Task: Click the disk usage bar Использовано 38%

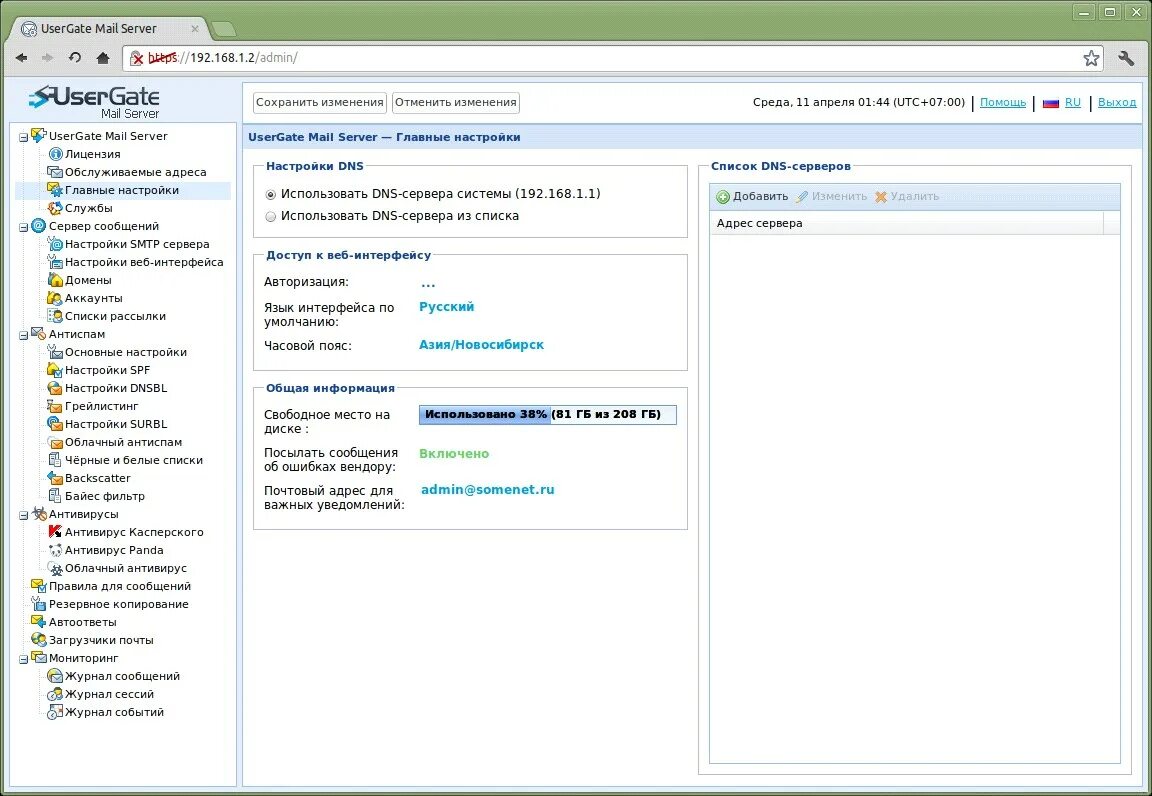Action: click(547, 415)
